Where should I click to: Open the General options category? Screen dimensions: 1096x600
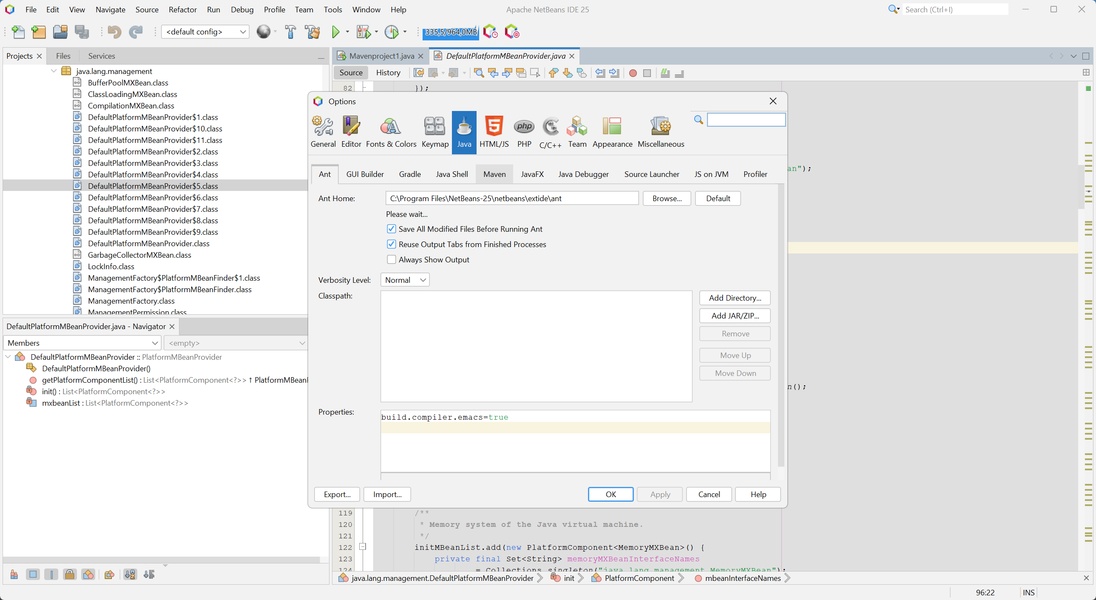(x=323, y=131)
